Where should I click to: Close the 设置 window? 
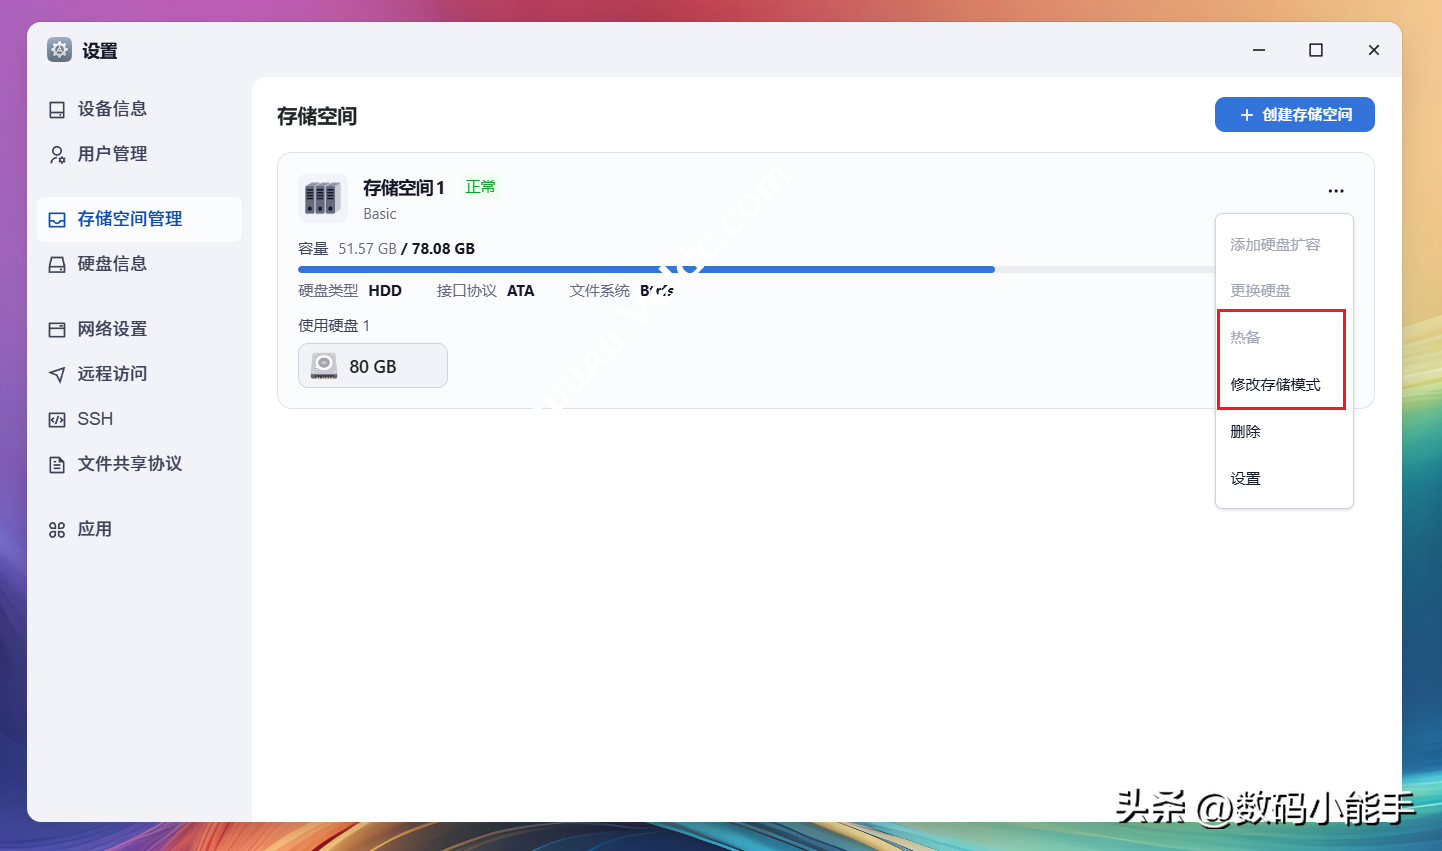coord(1374,50)
